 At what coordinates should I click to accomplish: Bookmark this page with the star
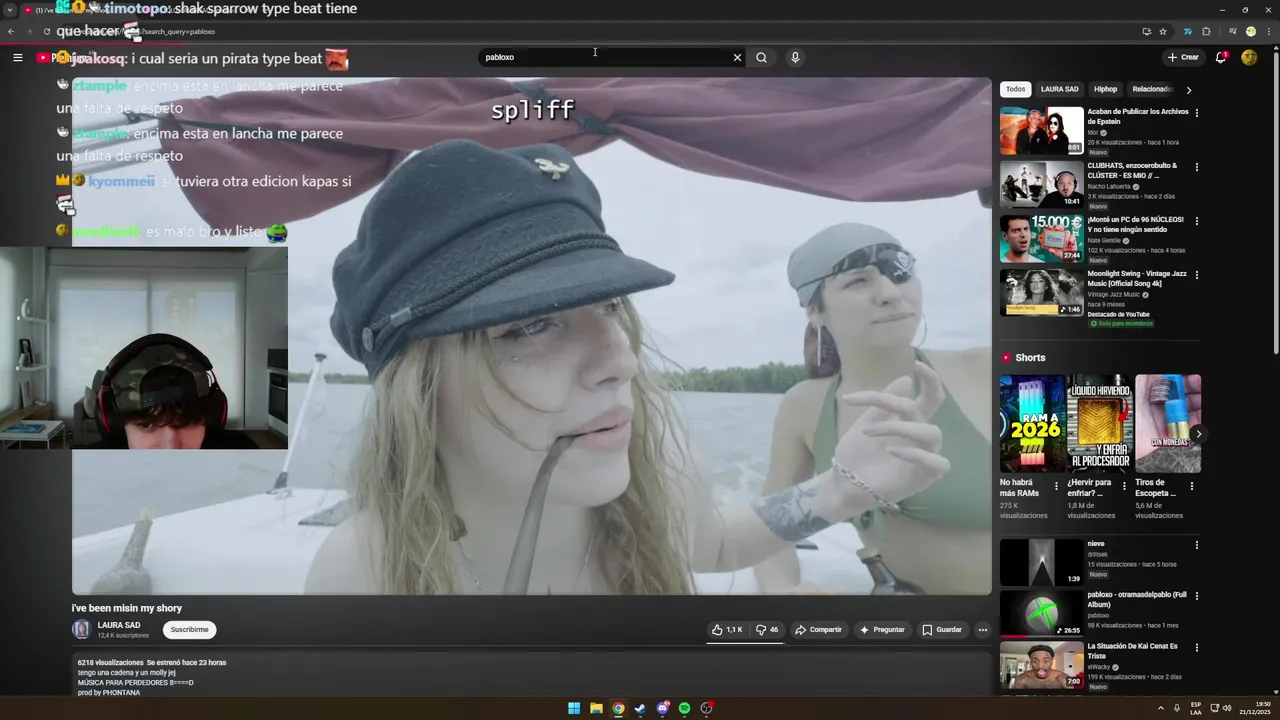pyautogui.click(x=1163, y=31)
